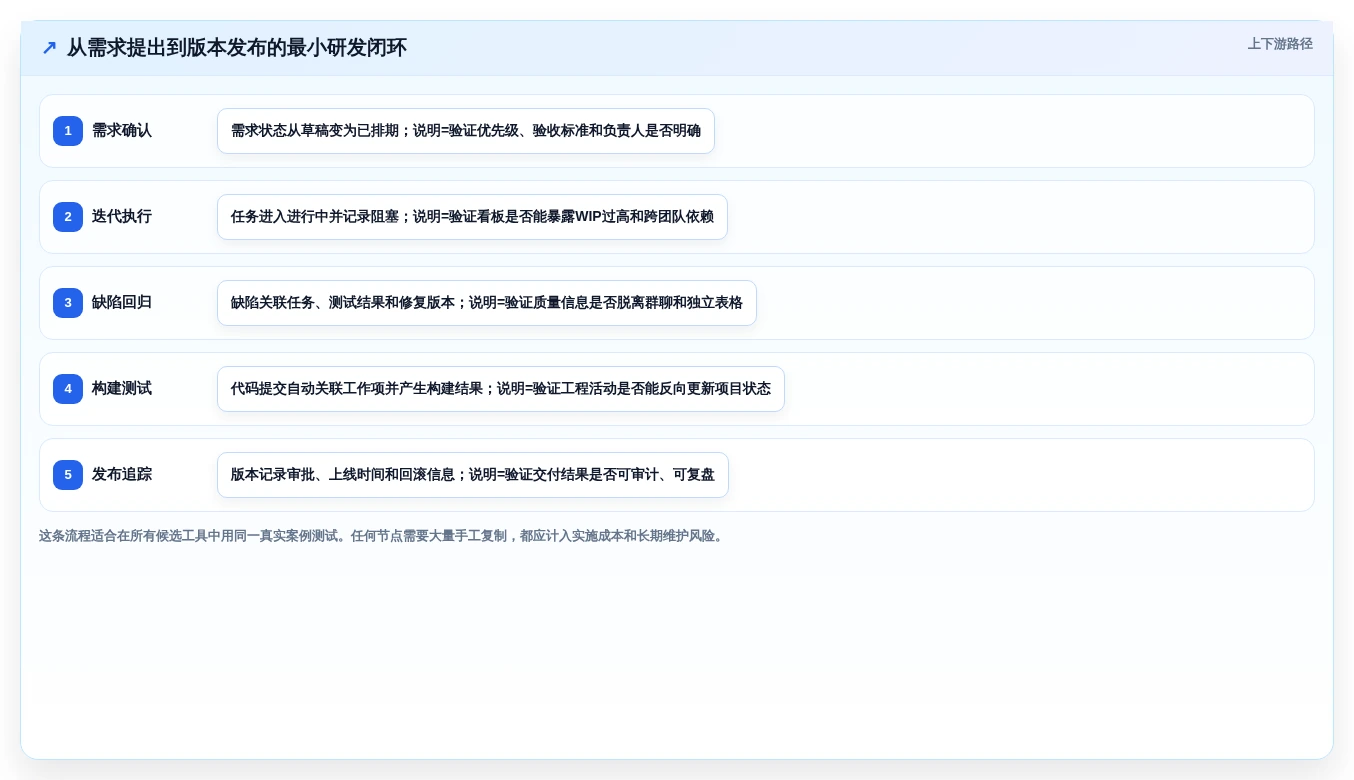Open the description starting 代码提交自动关联工作项

(x=501, y=389)
